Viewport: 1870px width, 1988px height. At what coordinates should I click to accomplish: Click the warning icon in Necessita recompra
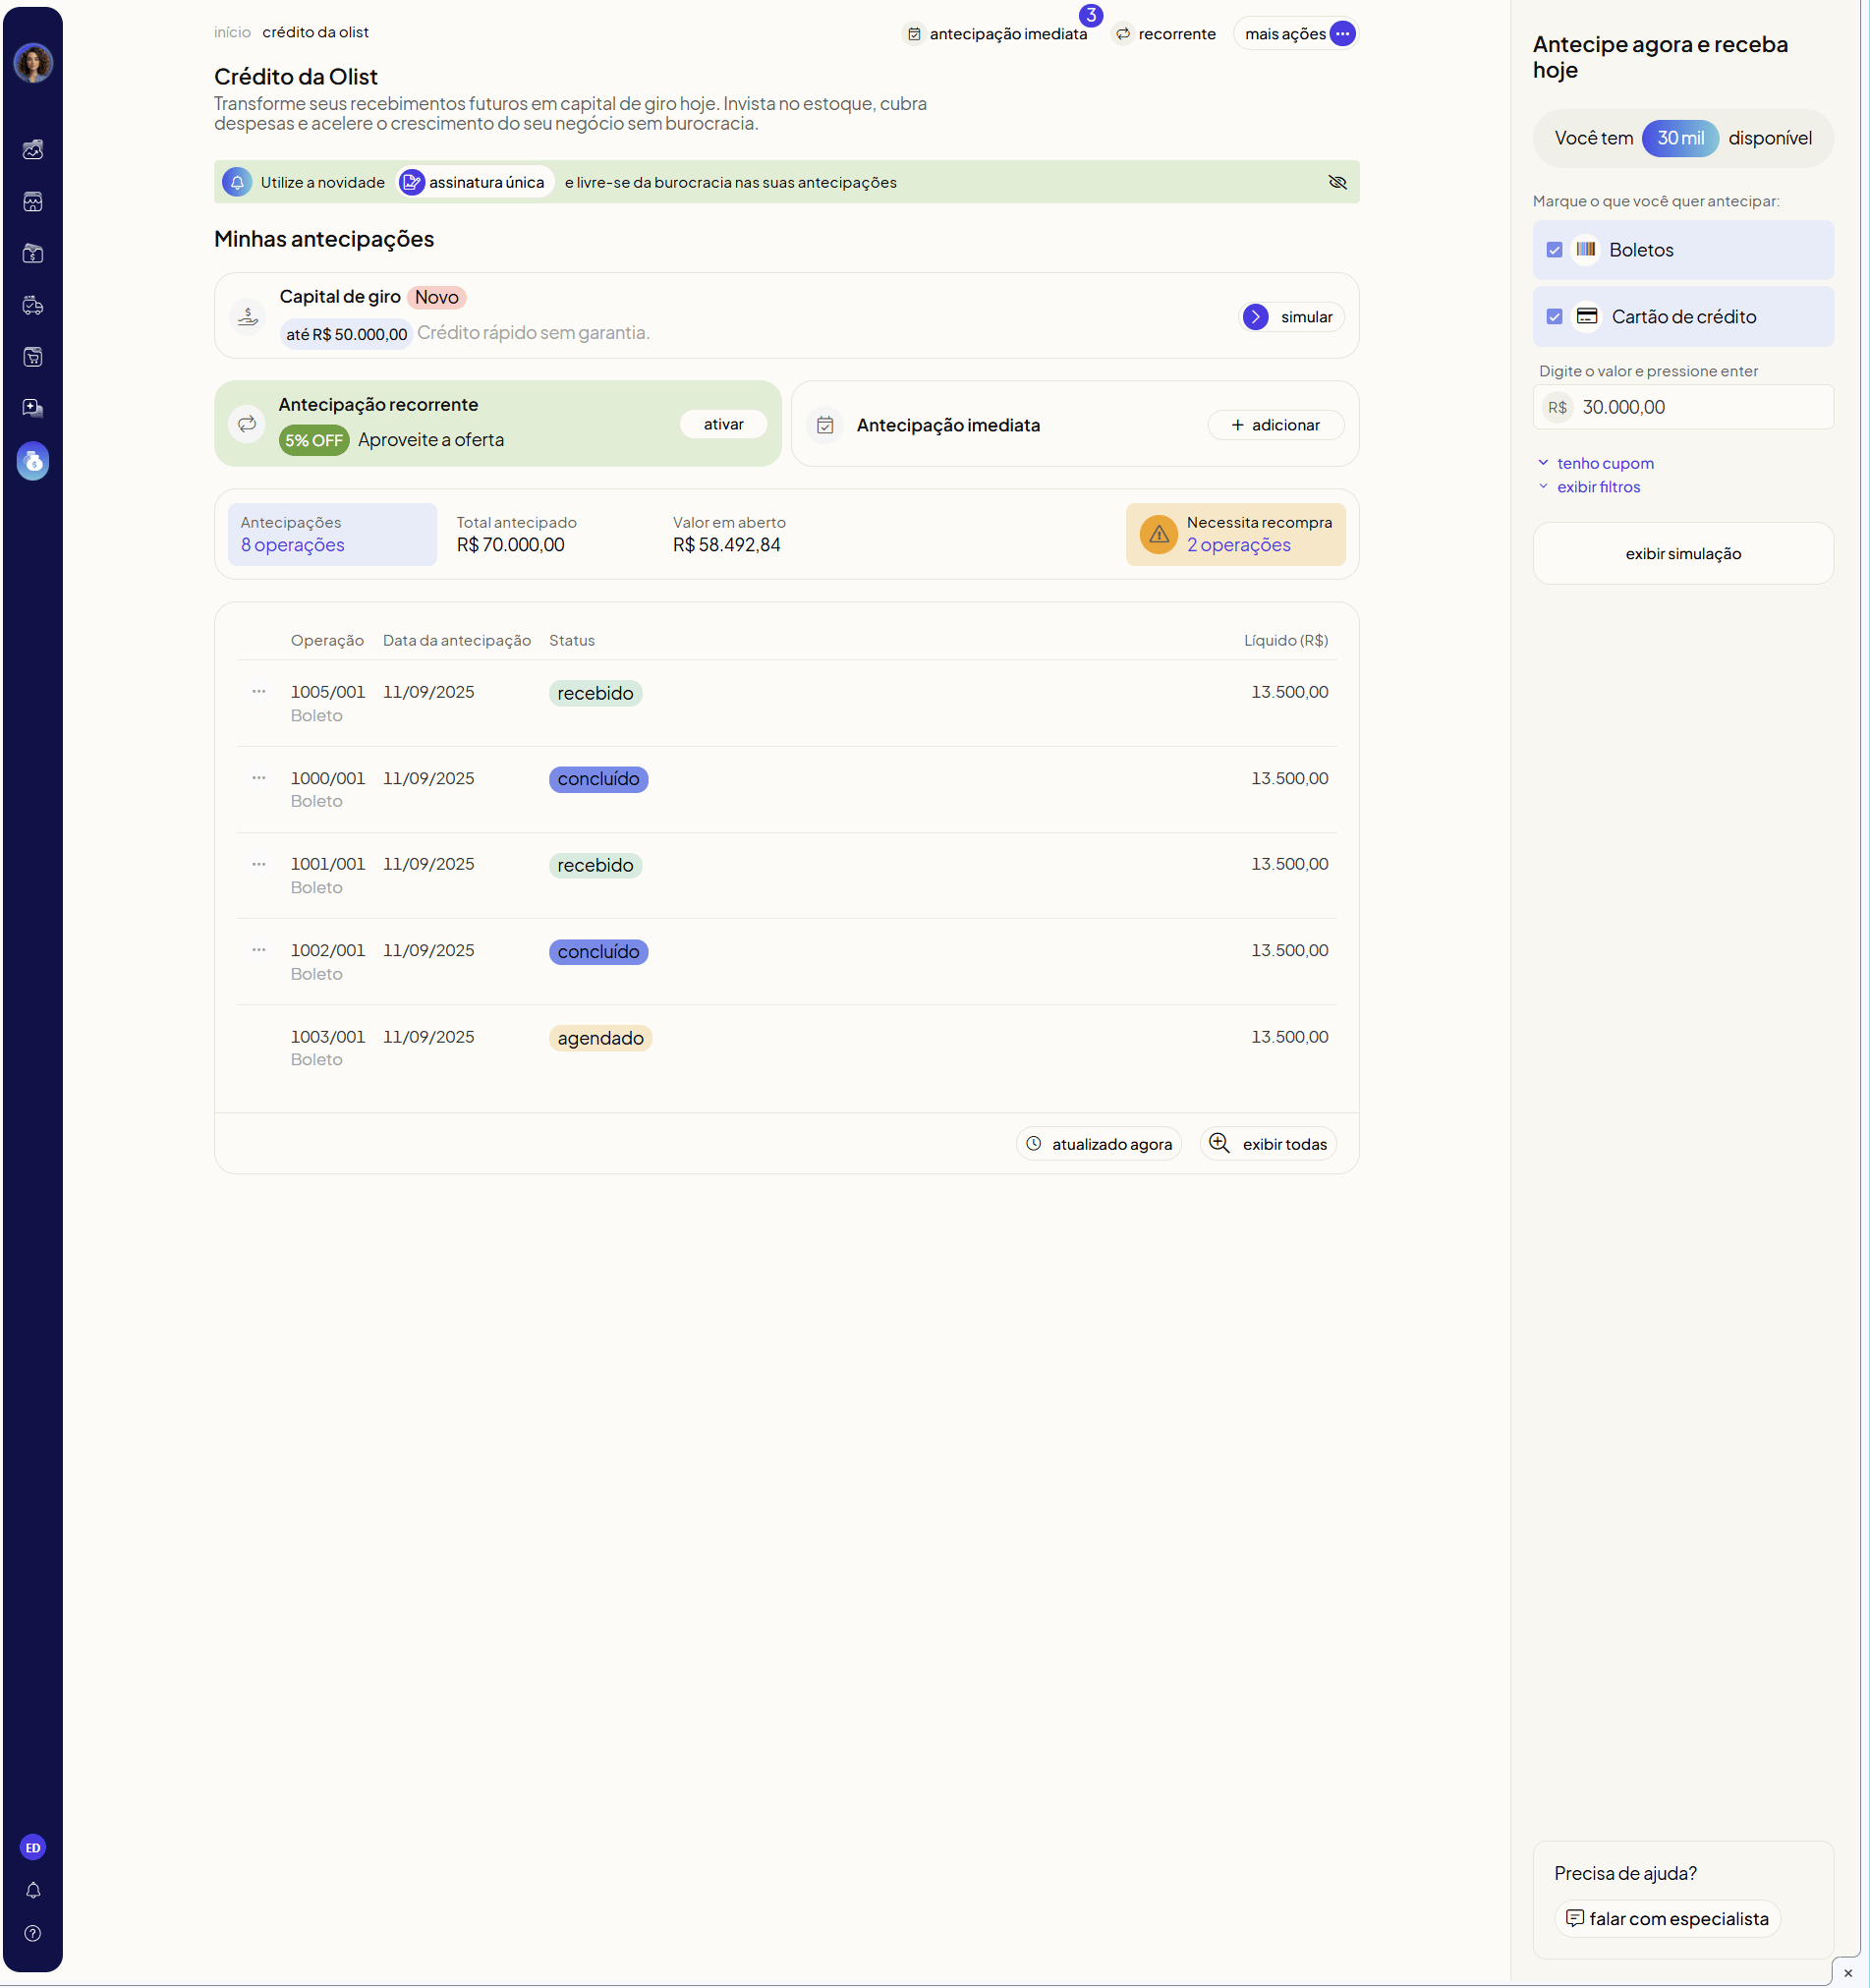pyautogui.click(x=1159, y=535)
